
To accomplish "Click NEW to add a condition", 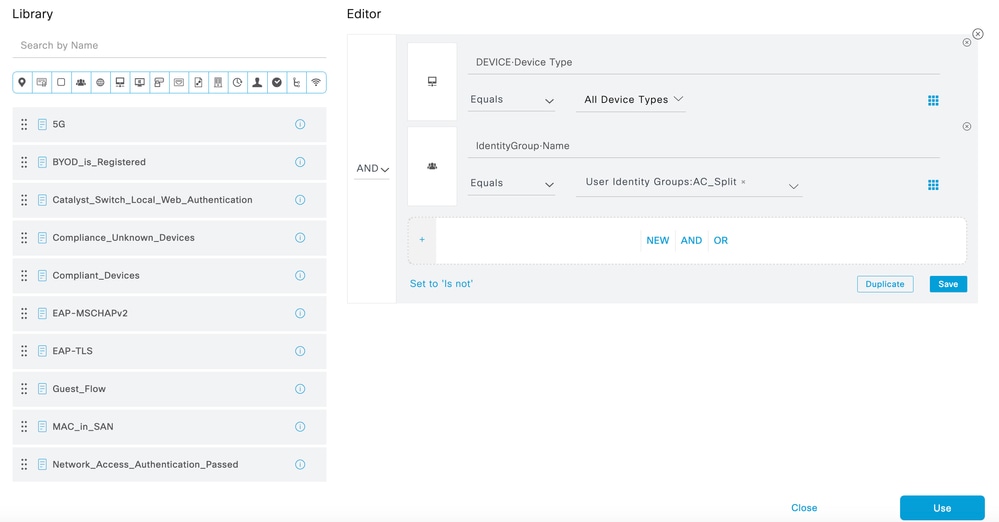I will click(658, 240).
